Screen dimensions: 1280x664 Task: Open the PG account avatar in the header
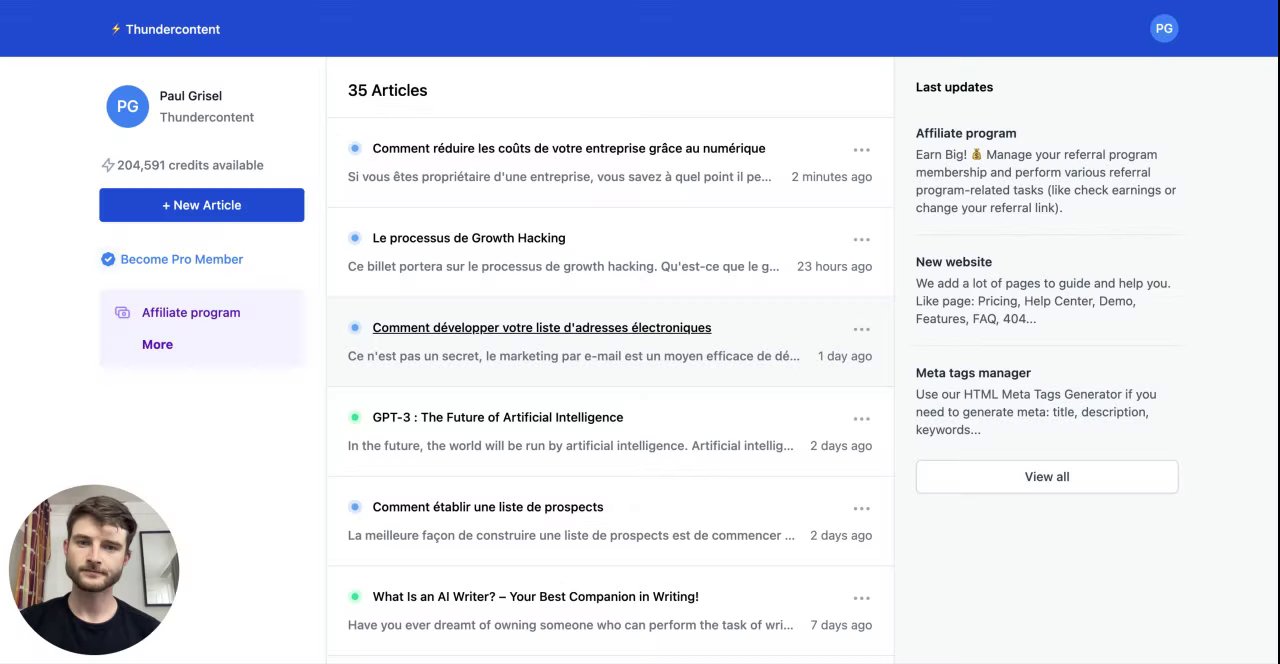tap(1164, 29)
